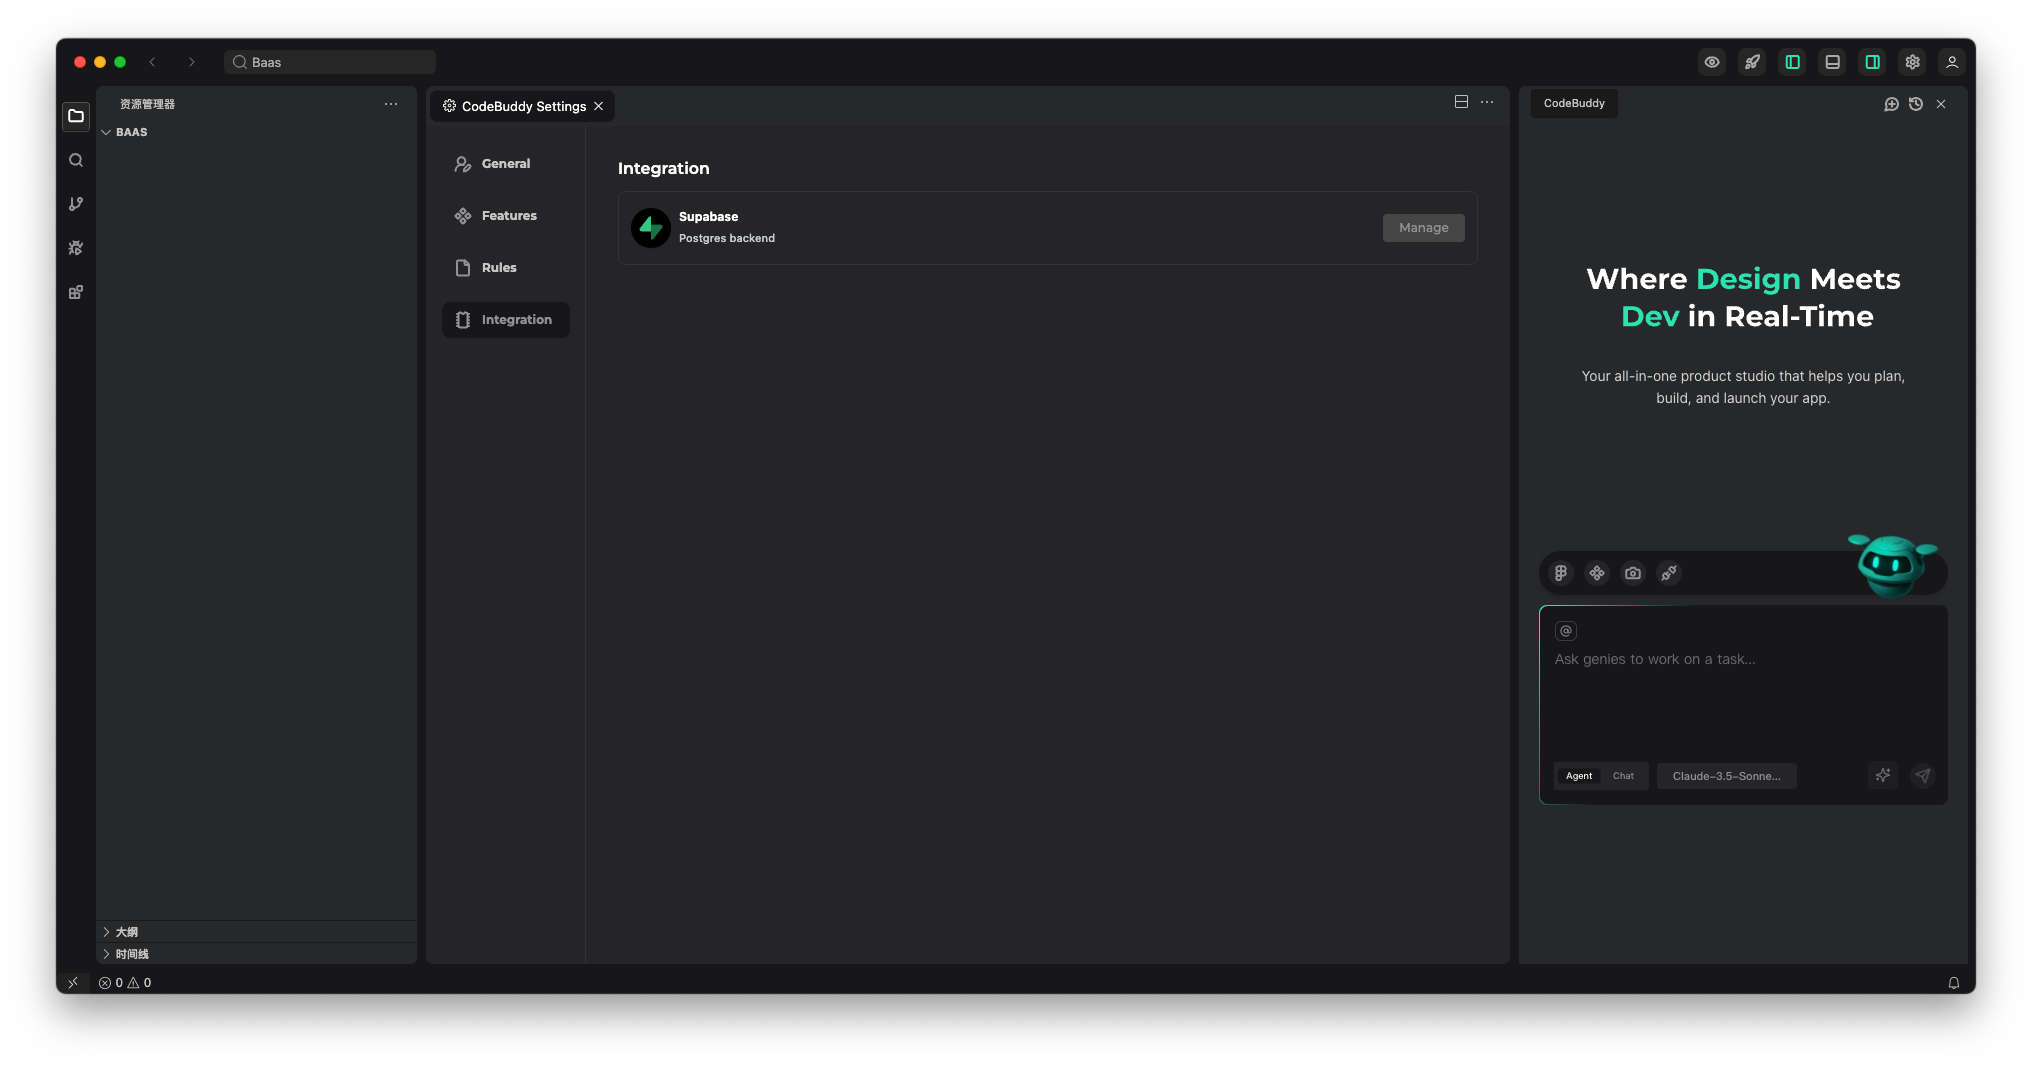Open the account profile icon
Image resolution: width=2032 pixels, height=1068 pixels.
click(1952, 62)
